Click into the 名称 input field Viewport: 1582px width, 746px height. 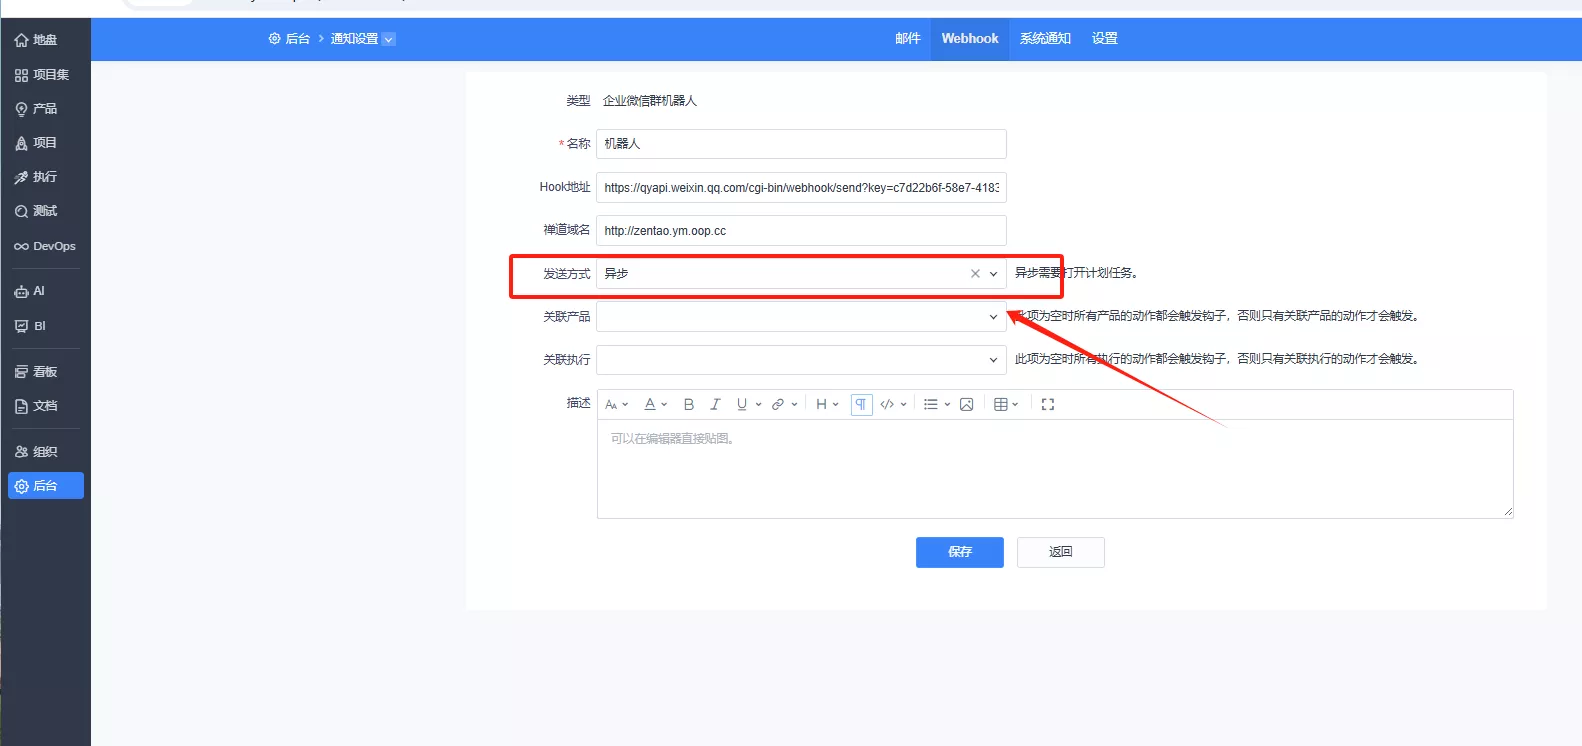click(x=800, y=144)
